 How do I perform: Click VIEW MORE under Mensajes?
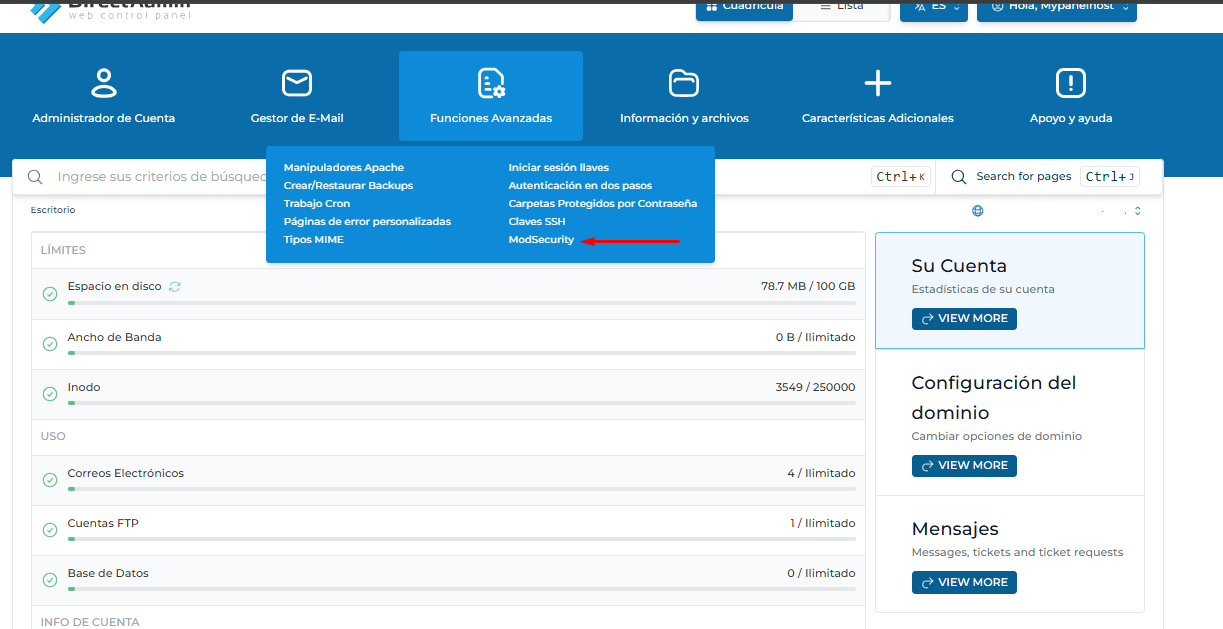point(964,582)
